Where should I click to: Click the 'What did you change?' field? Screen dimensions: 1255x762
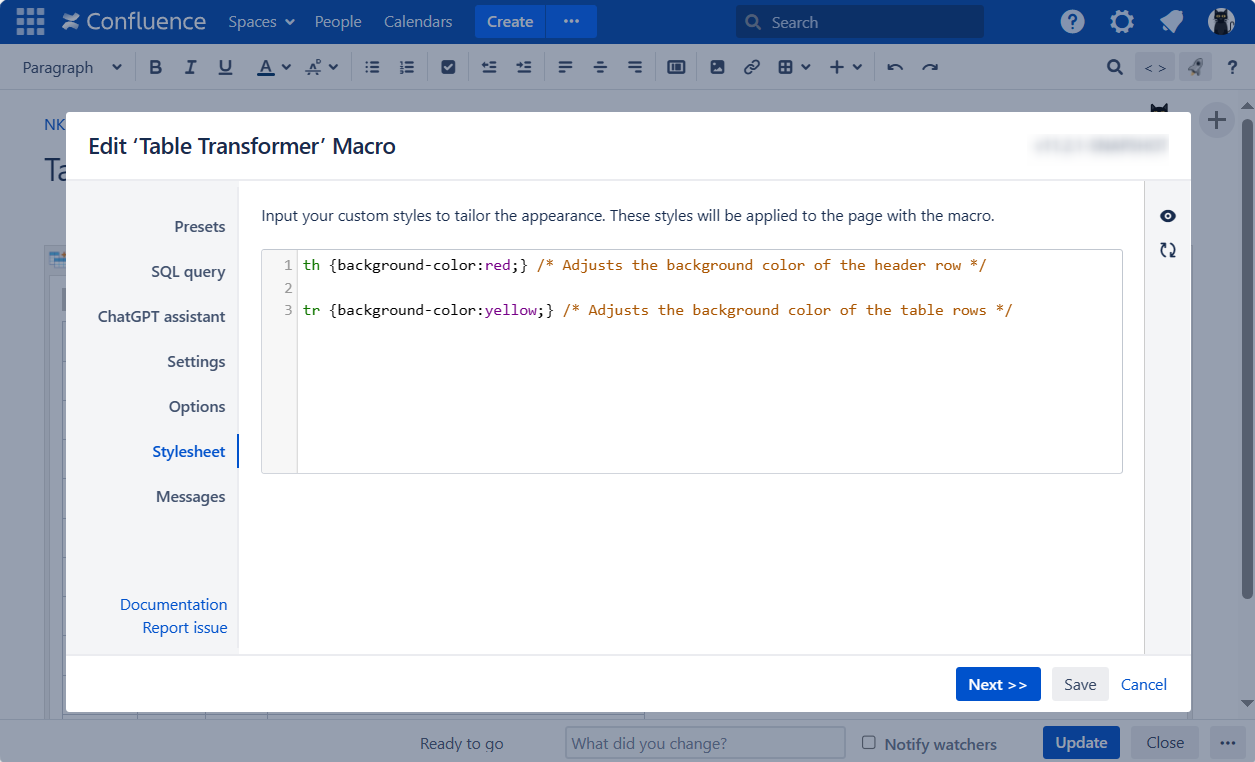705,743
